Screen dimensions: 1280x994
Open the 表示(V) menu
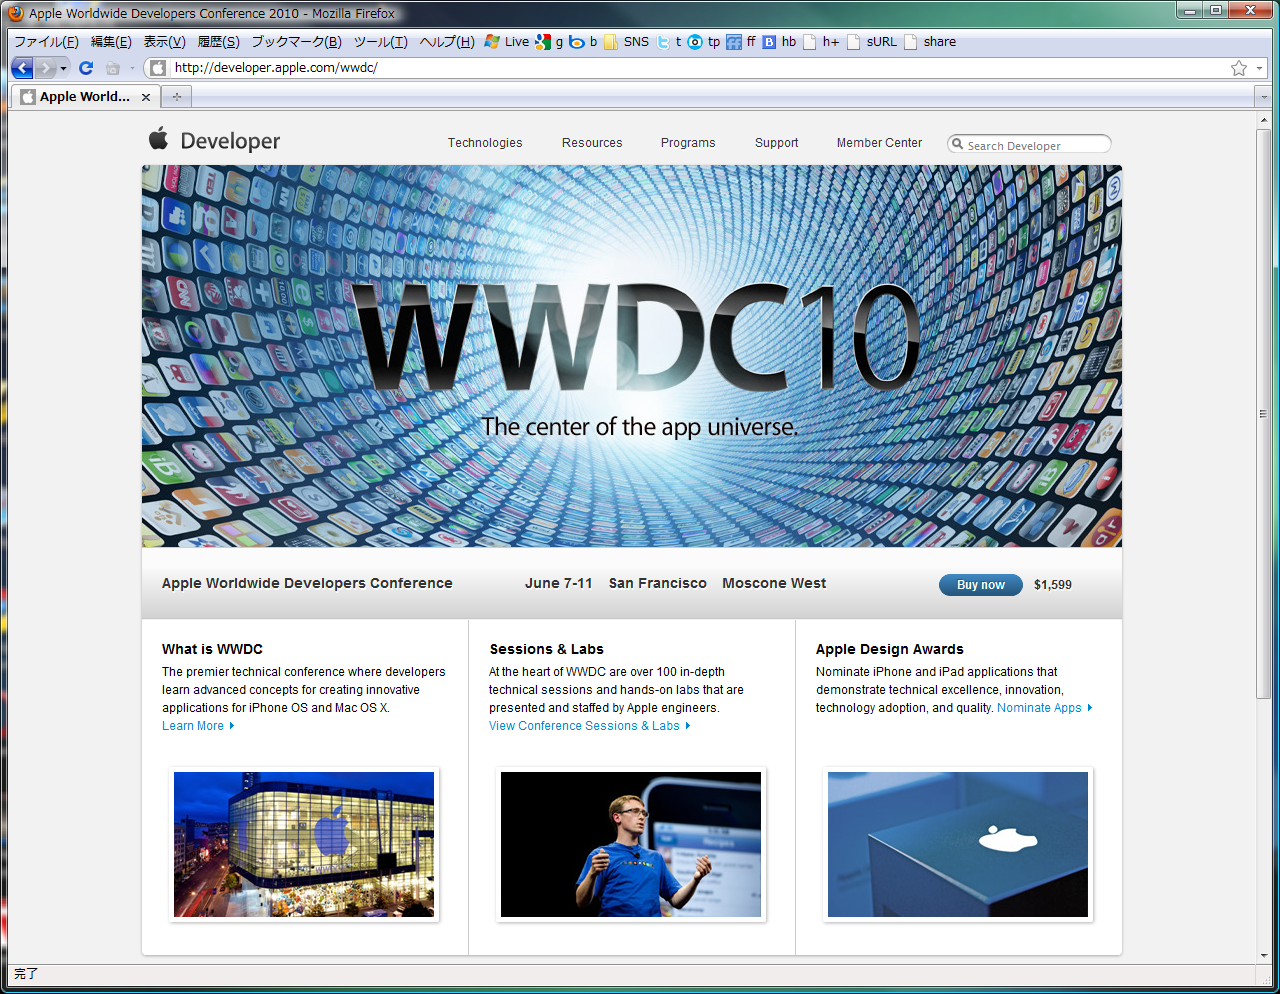point(164,42)
